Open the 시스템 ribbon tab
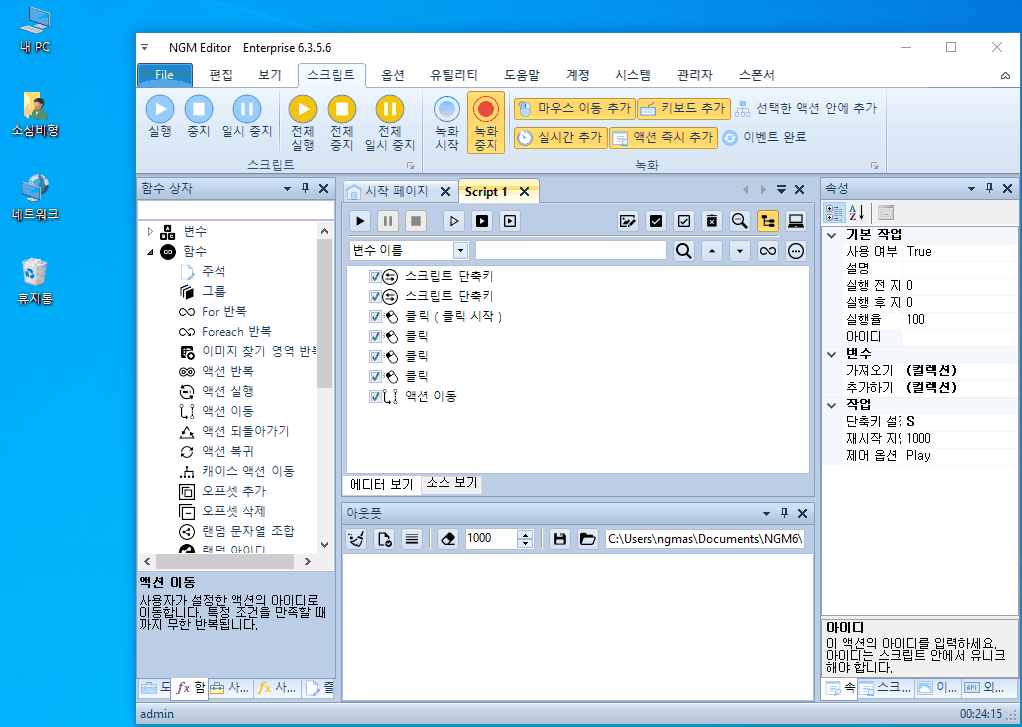Screen dimensions: 1022x727 pos(633,75)
